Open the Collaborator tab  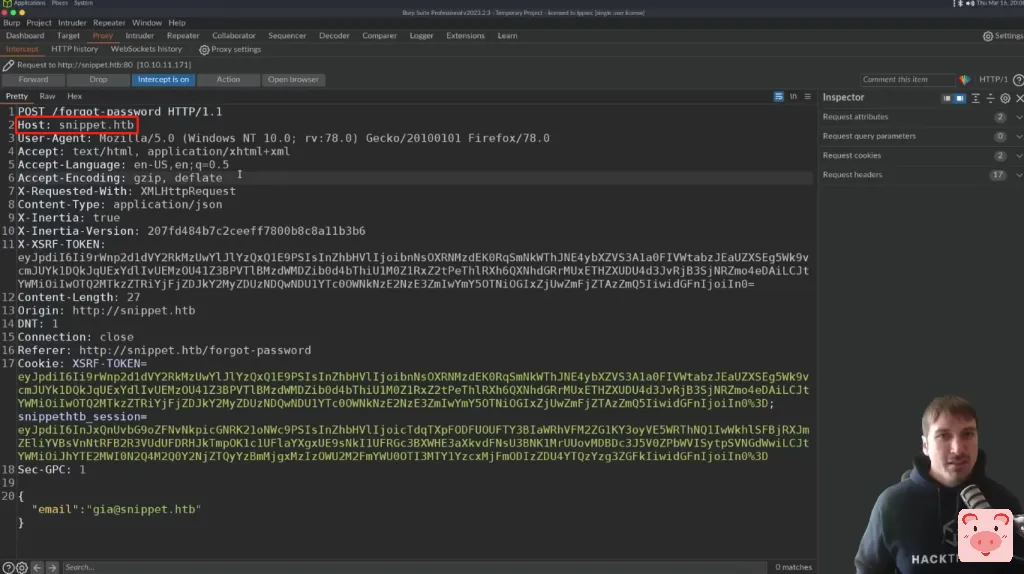[234, 36]
